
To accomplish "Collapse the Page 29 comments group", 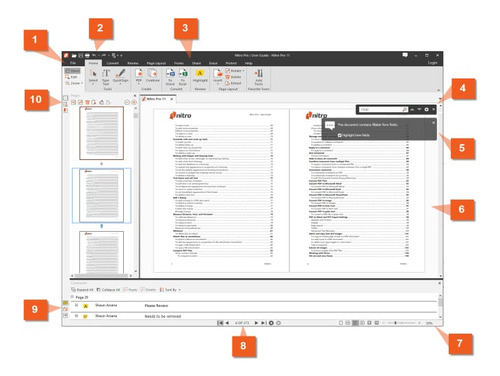I will point(72,297).
